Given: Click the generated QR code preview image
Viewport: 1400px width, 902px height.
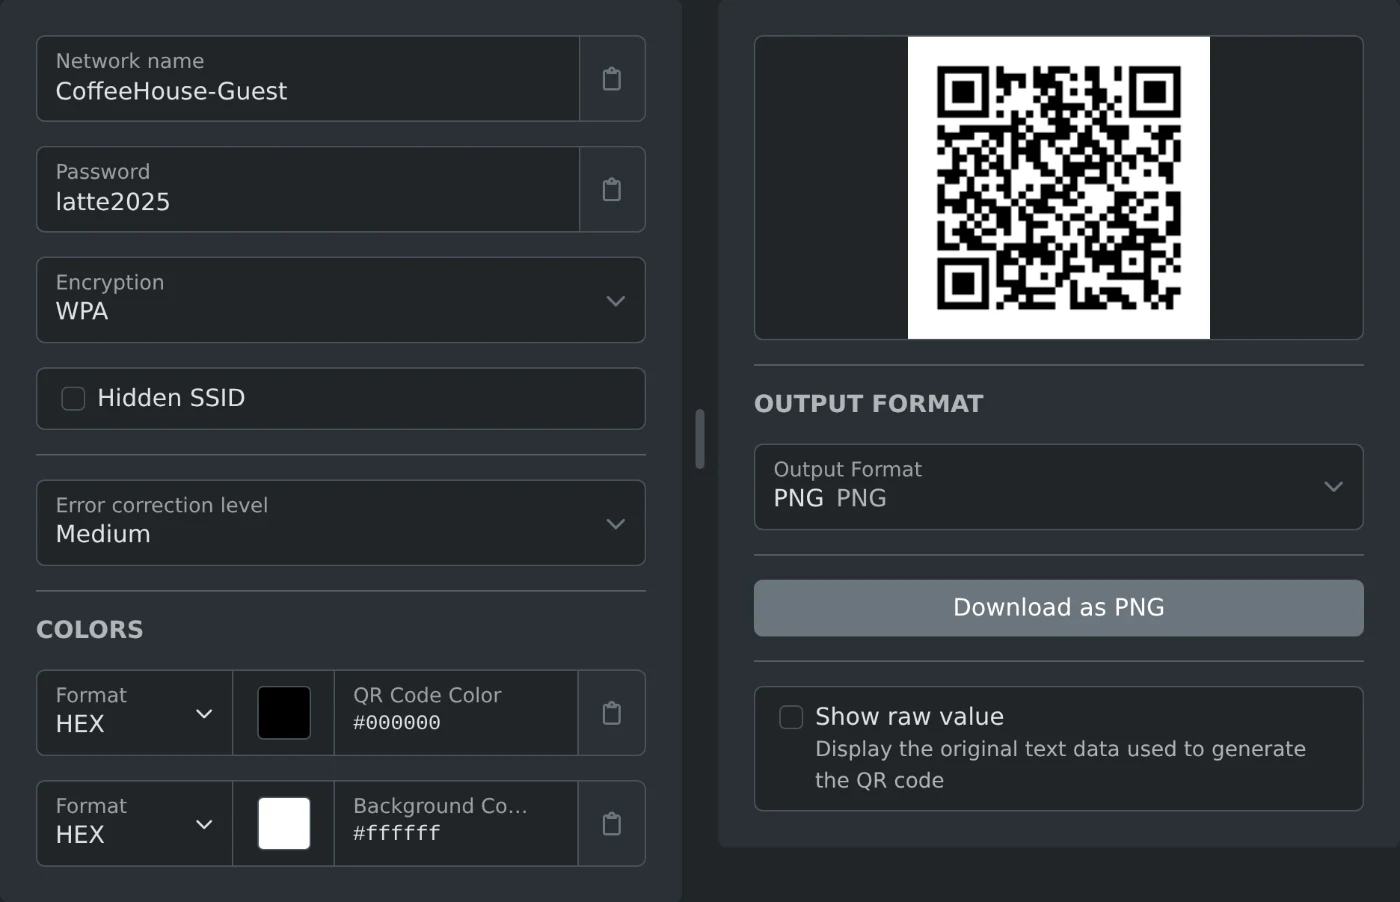Looking at the screenshot, I should pyautogui.click(x=1058, y=188).
